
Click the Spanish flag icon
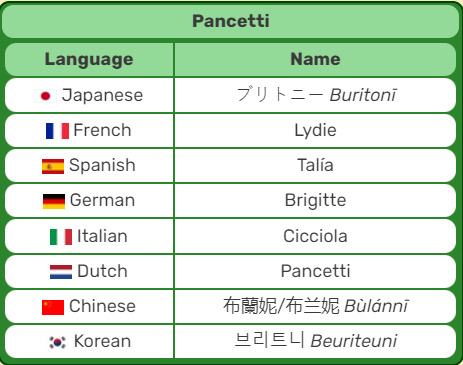(53, 166)
